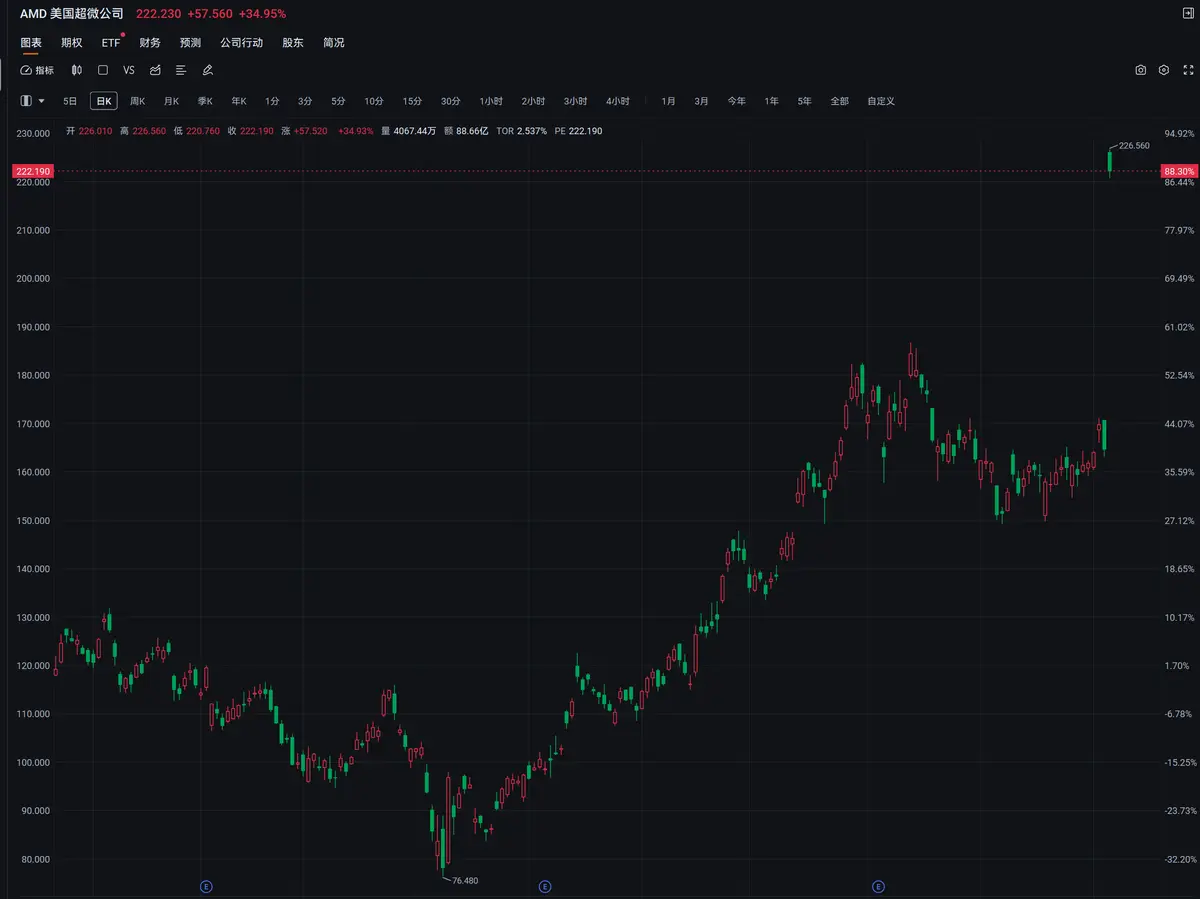1200x899 pixels.
Task: Click the TOR 2.537% value
Action: (521, 131)
